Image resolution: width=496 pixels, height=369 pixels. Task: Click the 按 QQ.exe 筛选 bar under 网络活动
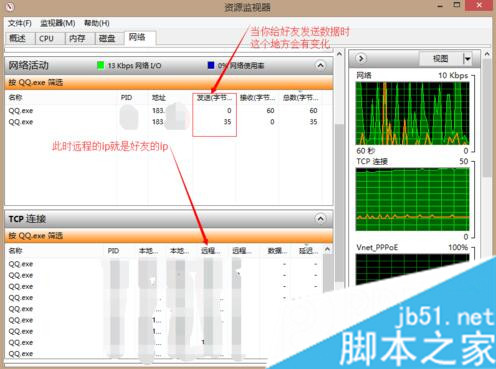click(x=169, y=82)
